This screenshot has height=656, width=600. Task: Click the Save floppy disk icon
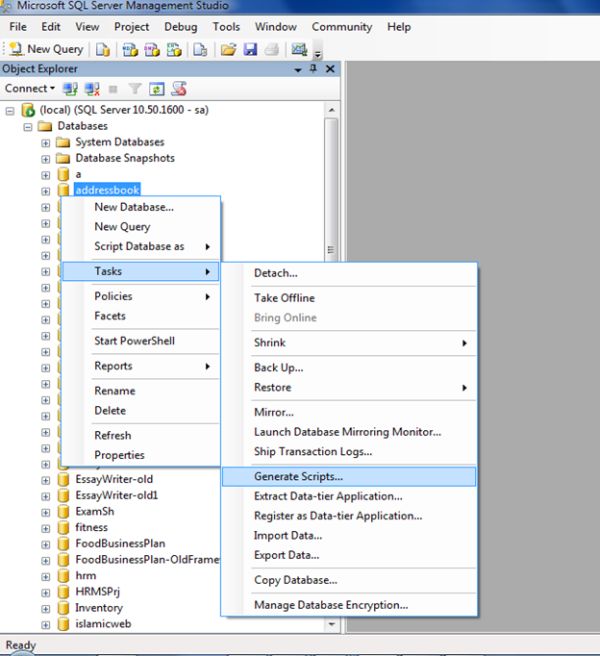pos(250,49)
